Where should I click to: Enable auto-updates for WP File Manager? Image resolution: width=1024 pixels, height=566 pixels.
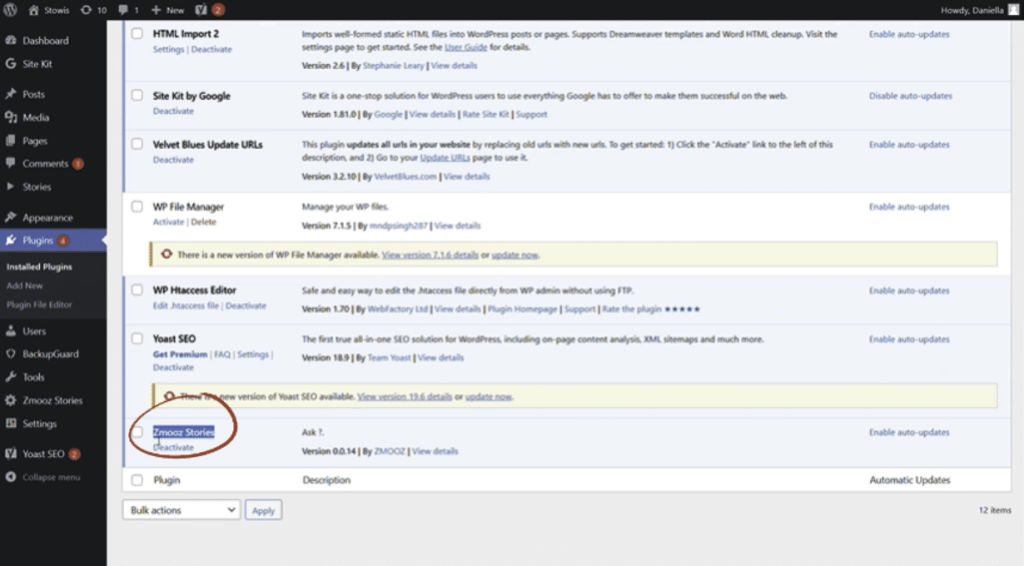(909, 207)
